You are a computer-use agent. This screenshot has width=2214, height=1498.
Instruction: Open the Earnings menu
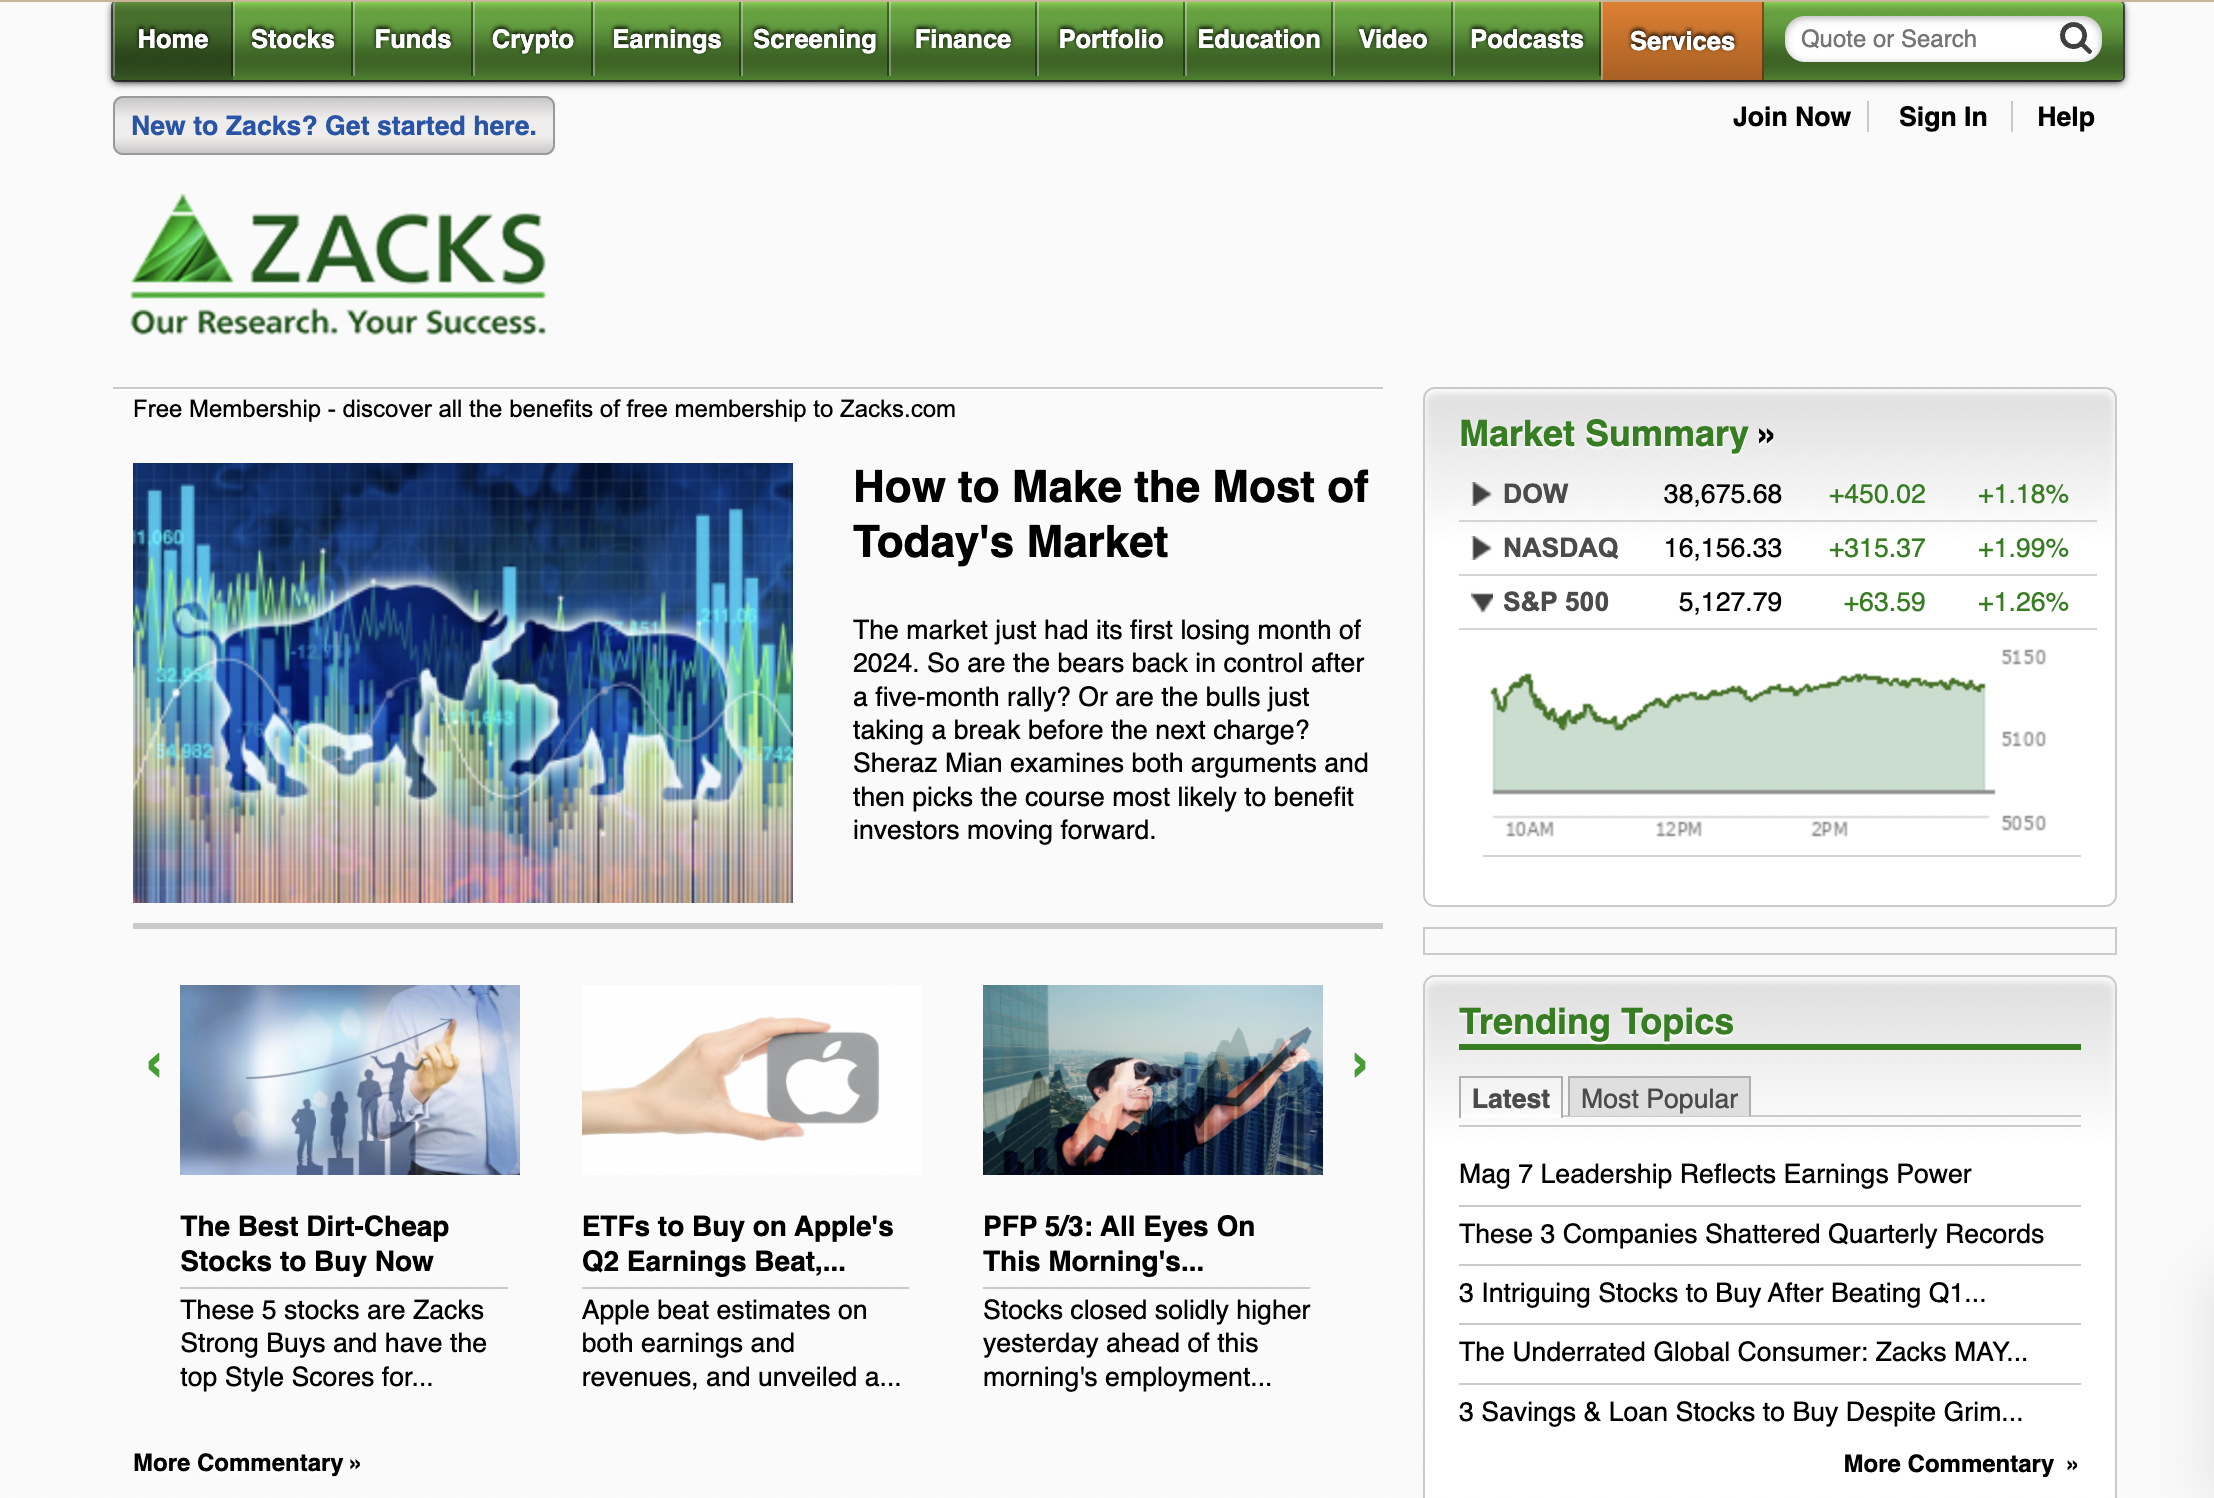(667, 40)
